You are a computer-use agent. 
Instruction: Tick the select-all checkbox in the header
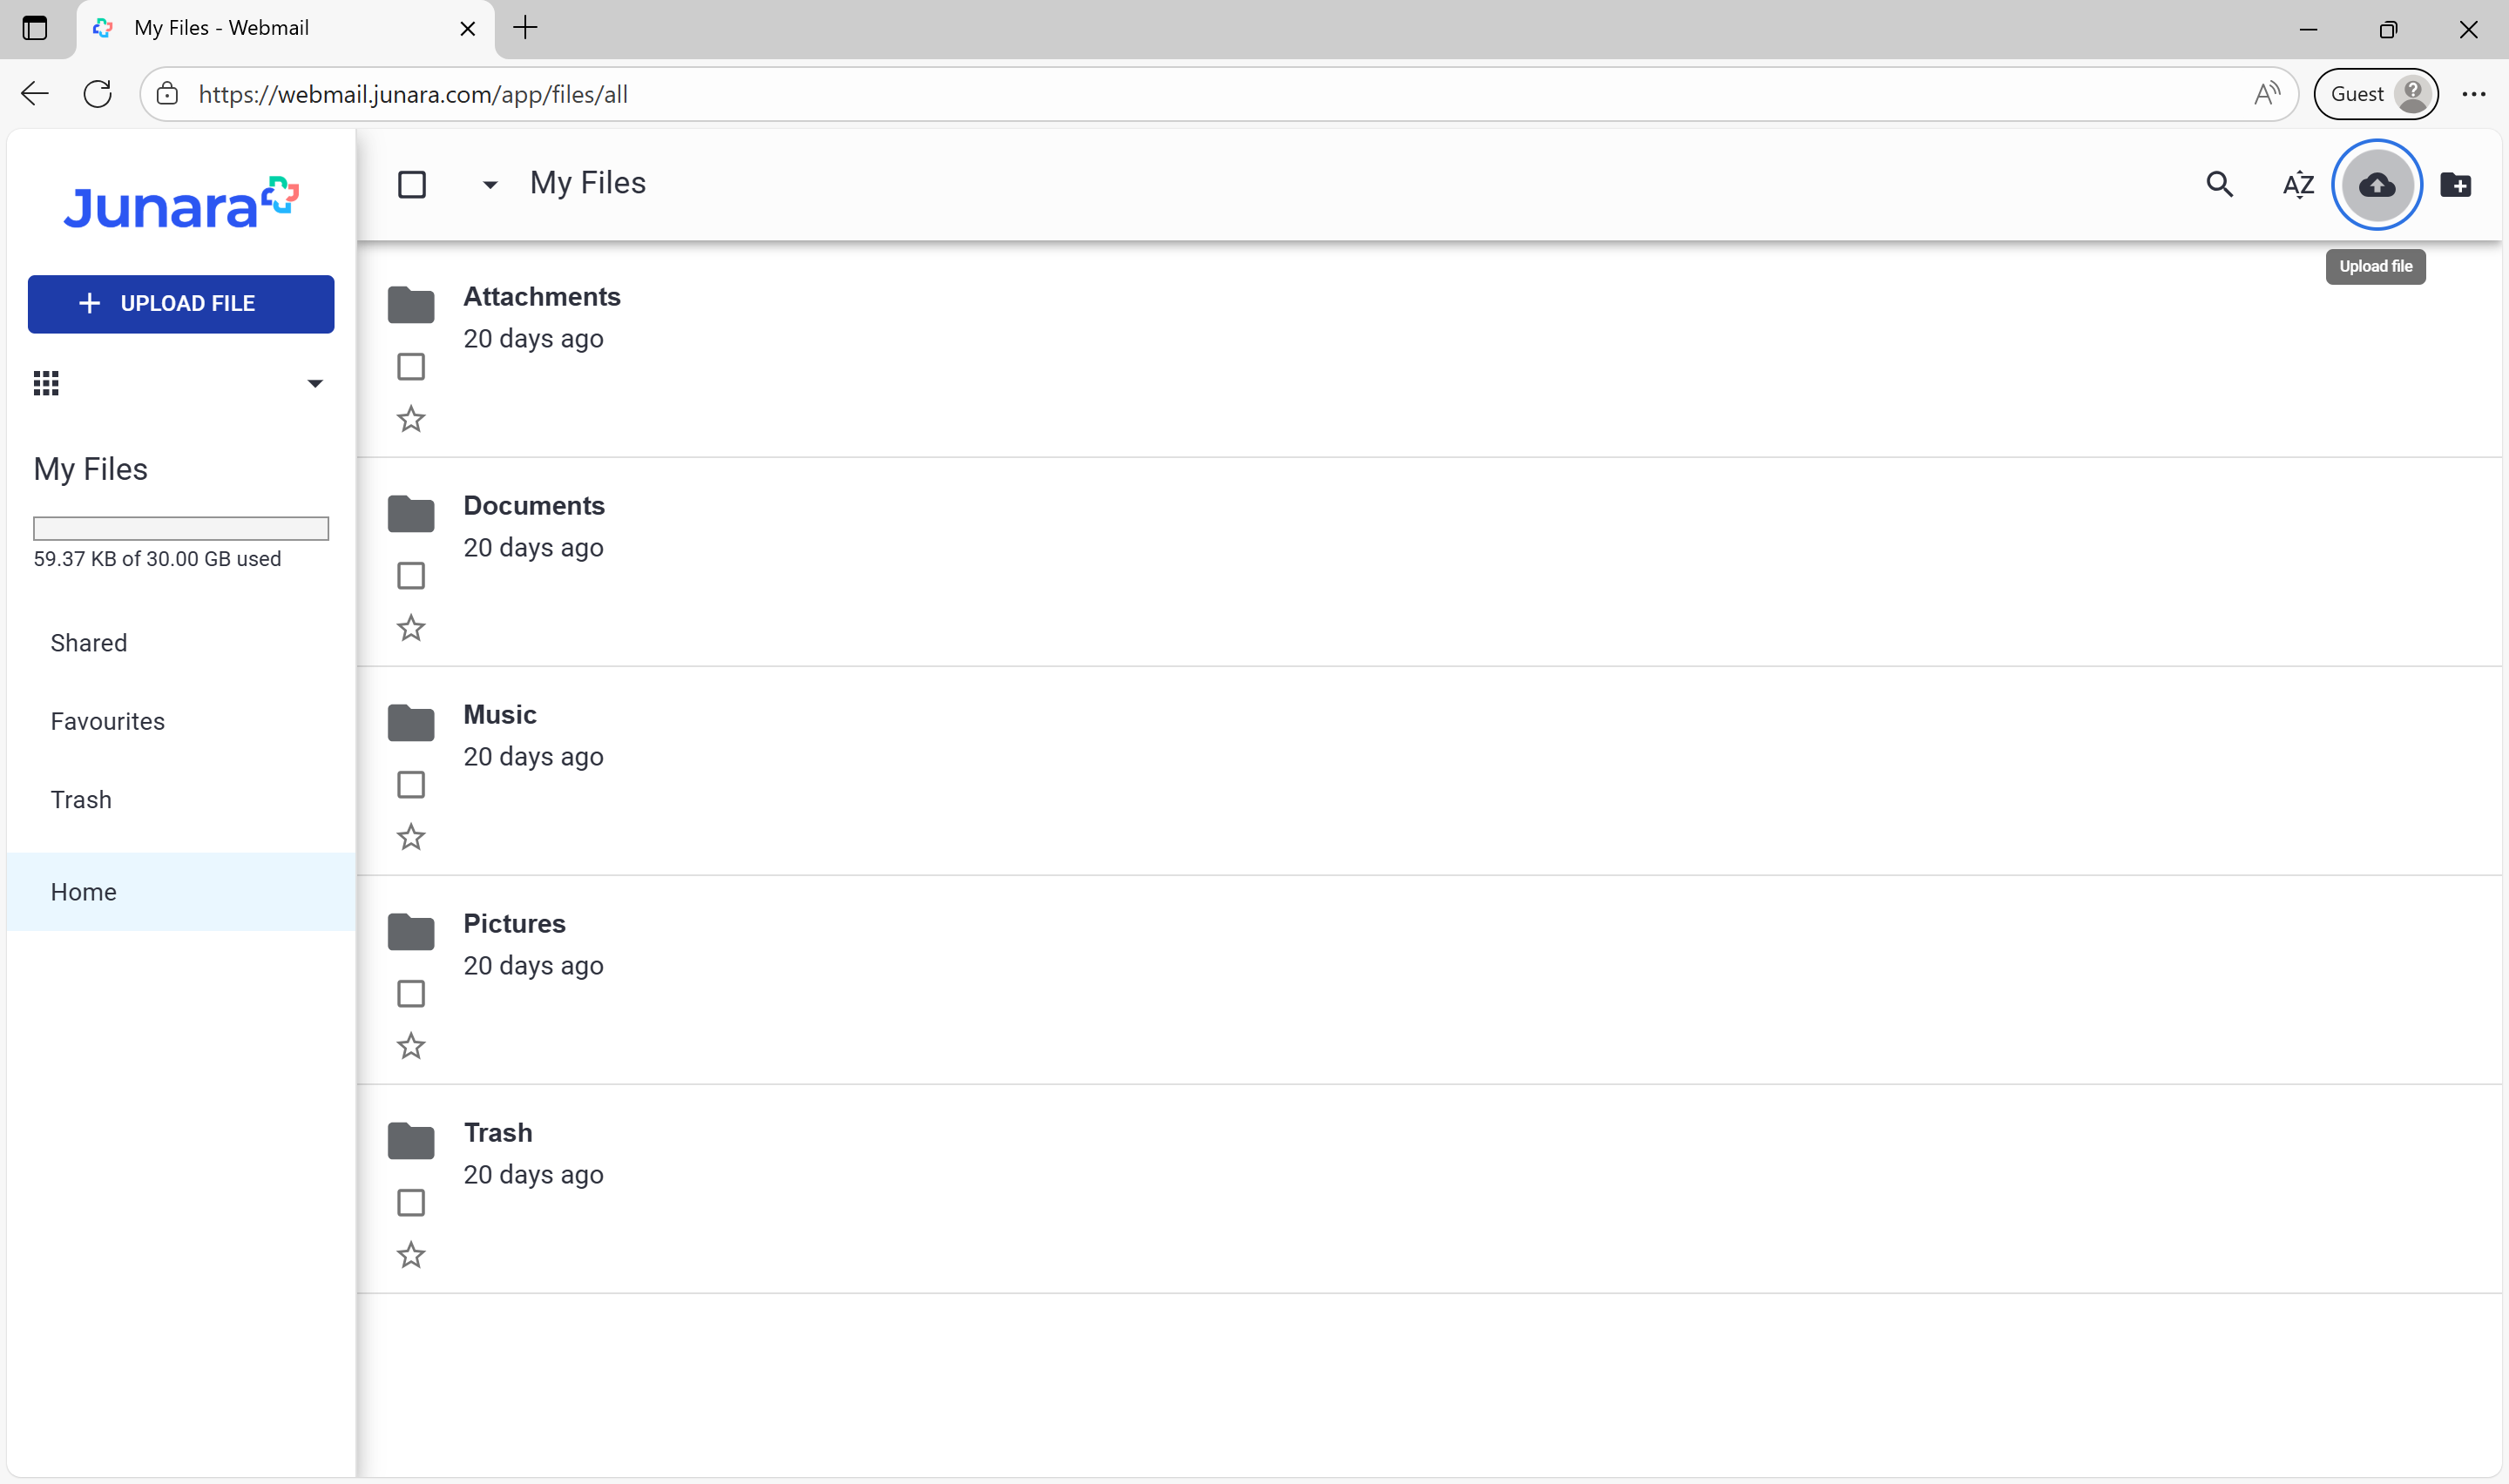[x=412, y=184]
